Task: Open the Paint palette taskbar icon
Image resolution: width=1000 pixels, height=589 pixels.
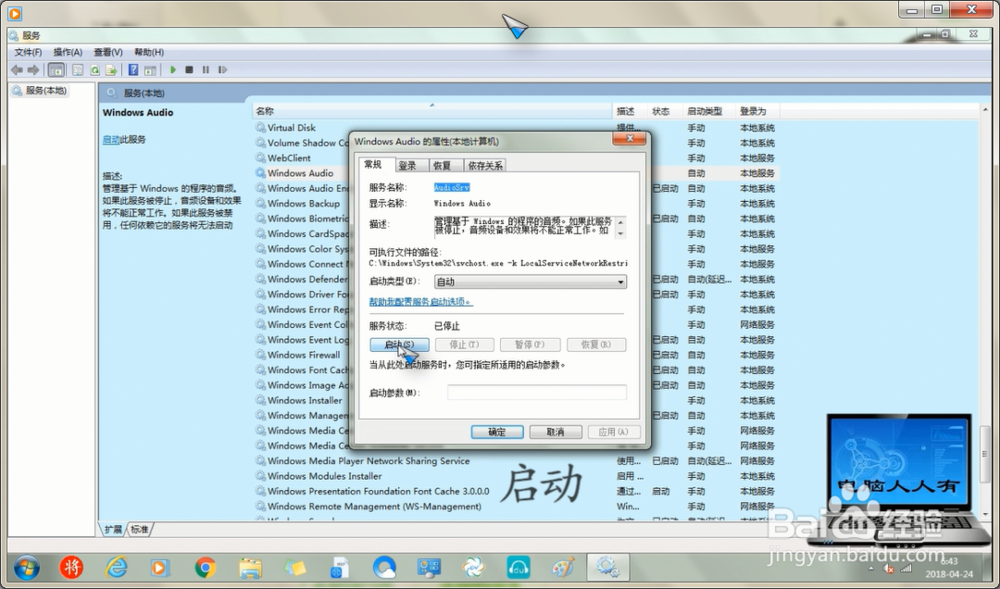Action: coord(562,567)
